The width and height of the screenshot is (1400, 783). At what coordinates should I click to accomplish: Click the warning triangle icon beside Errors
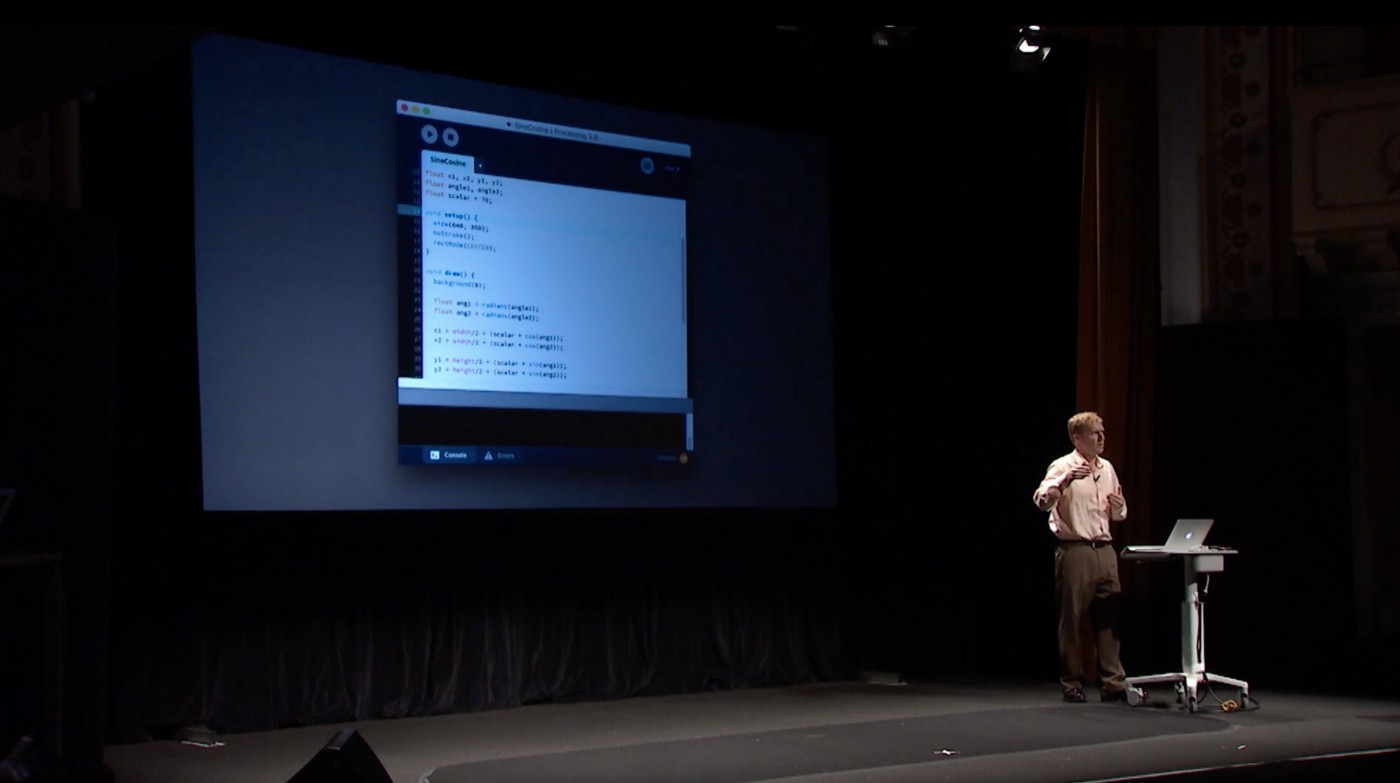click(x=489, y=455)
